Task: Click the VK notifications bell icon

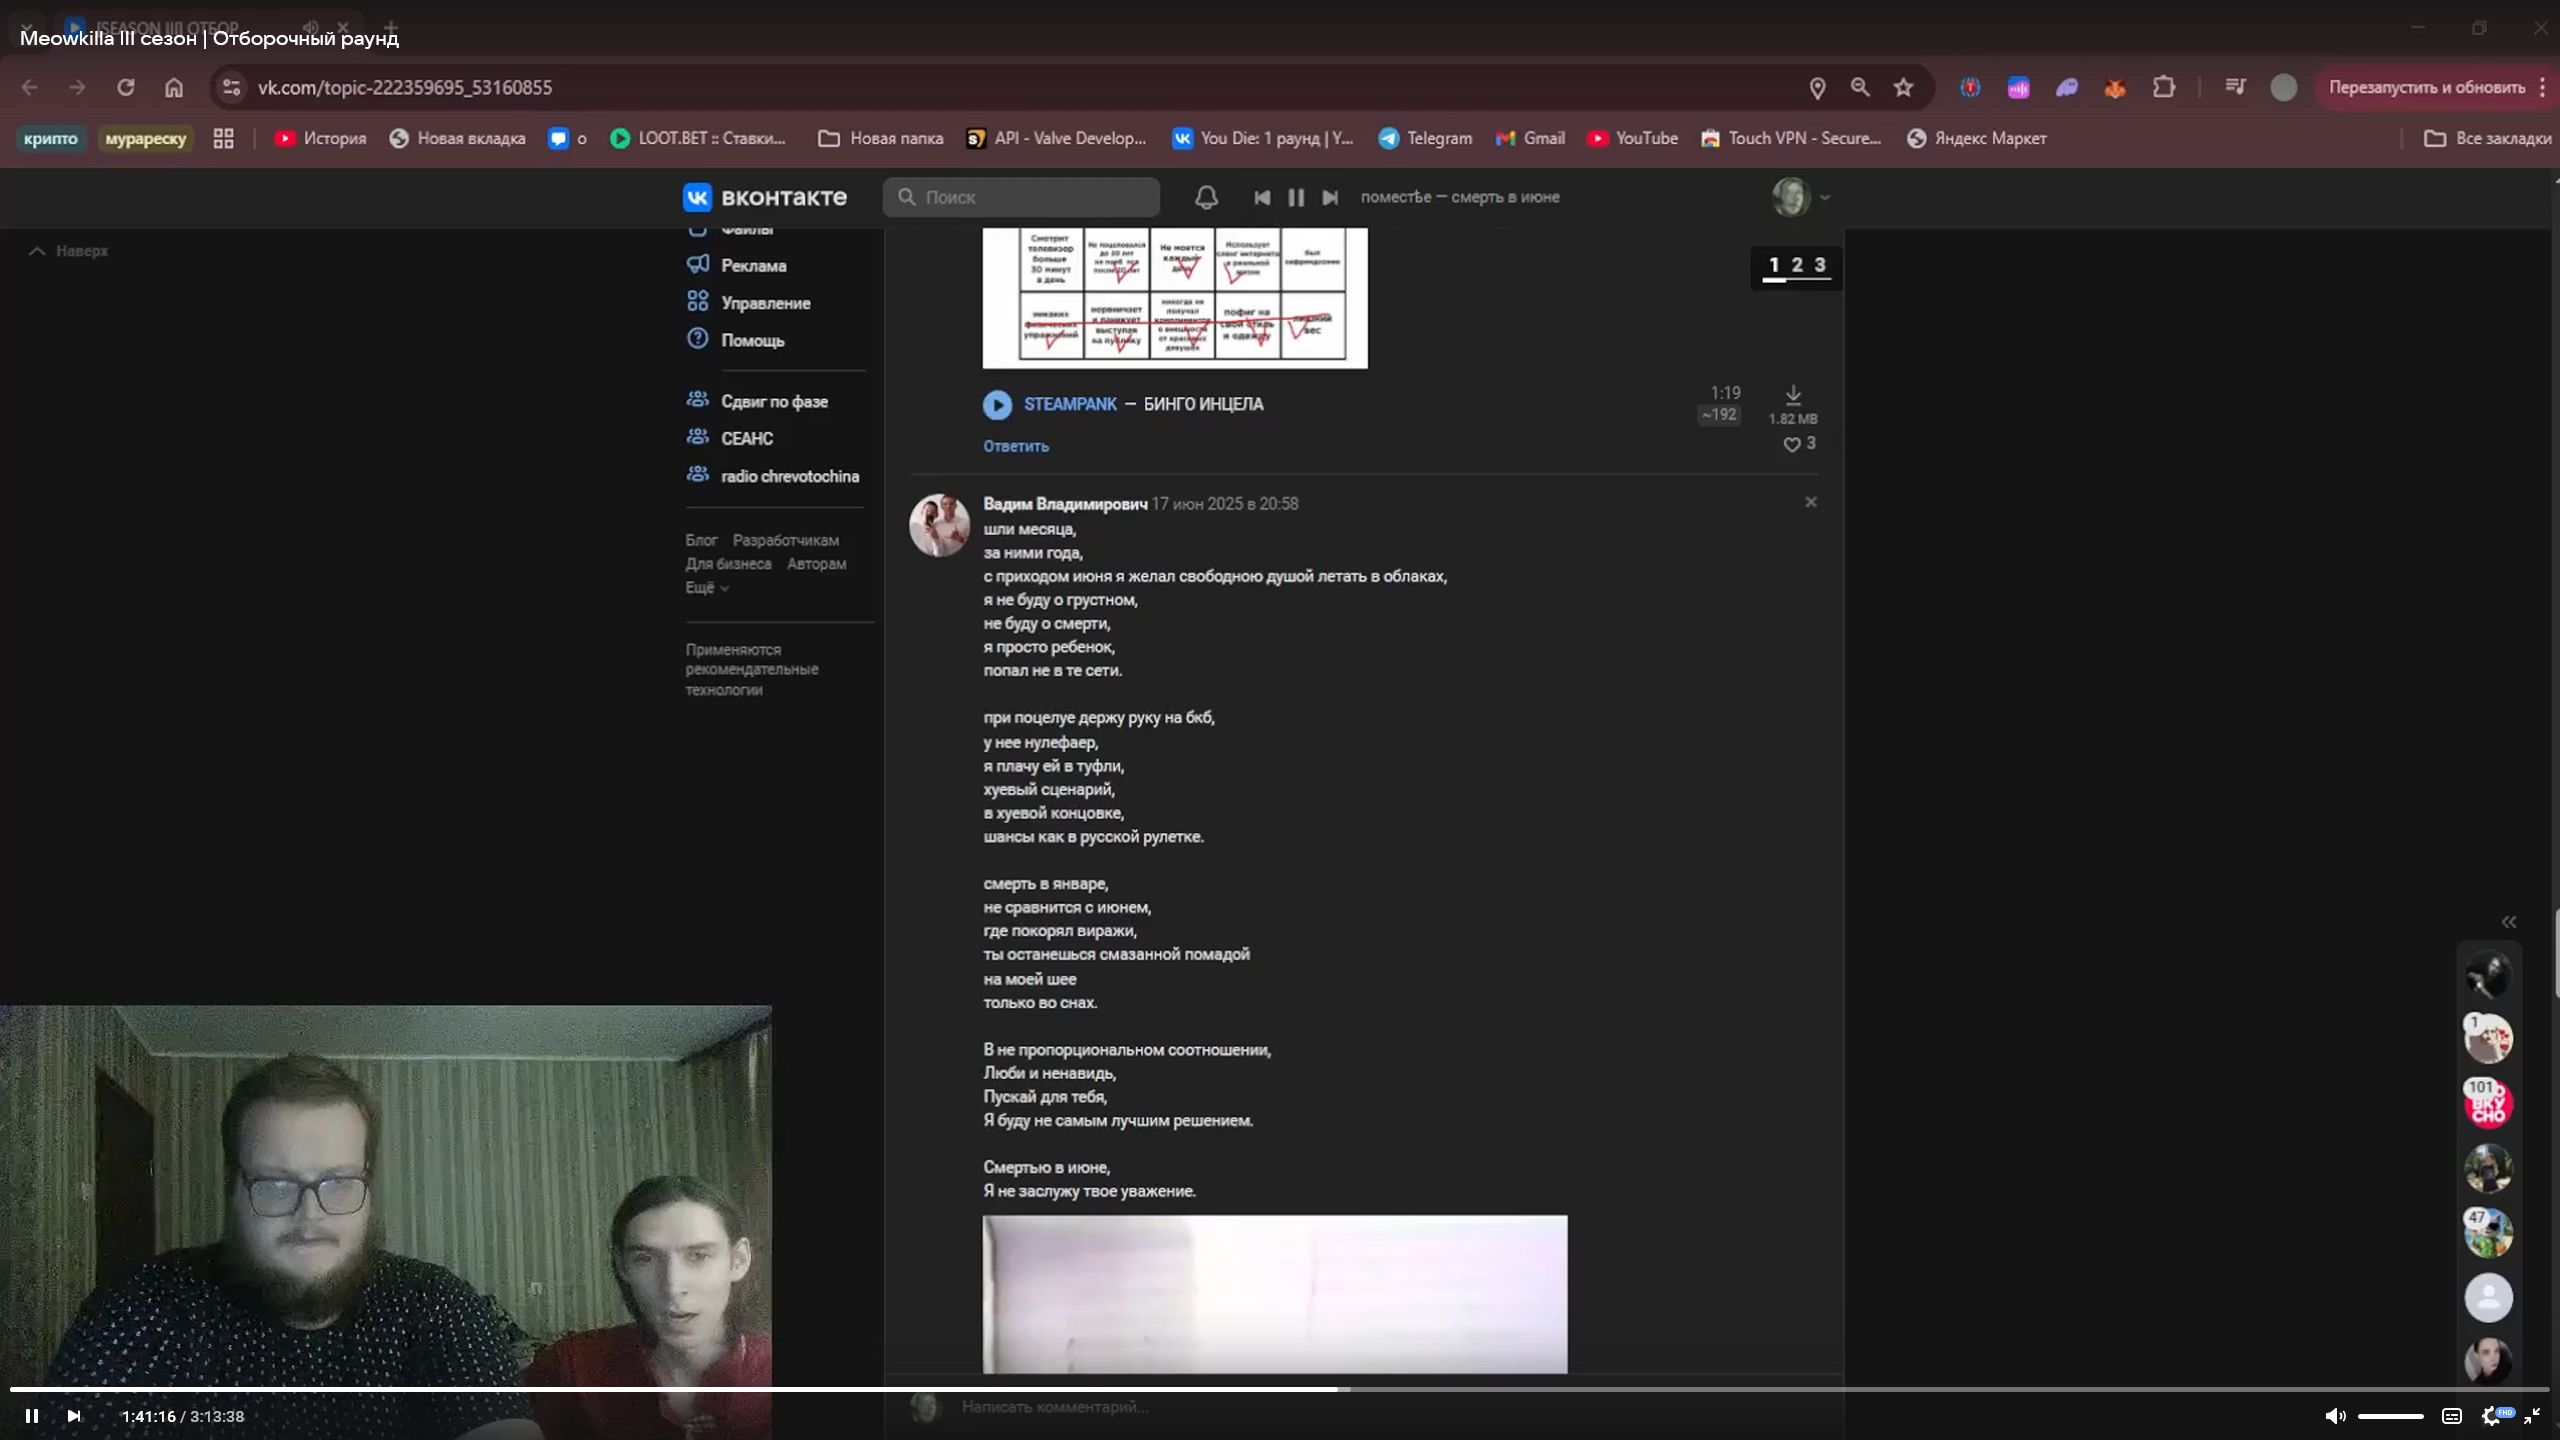Action: [x=1206, y=197]
